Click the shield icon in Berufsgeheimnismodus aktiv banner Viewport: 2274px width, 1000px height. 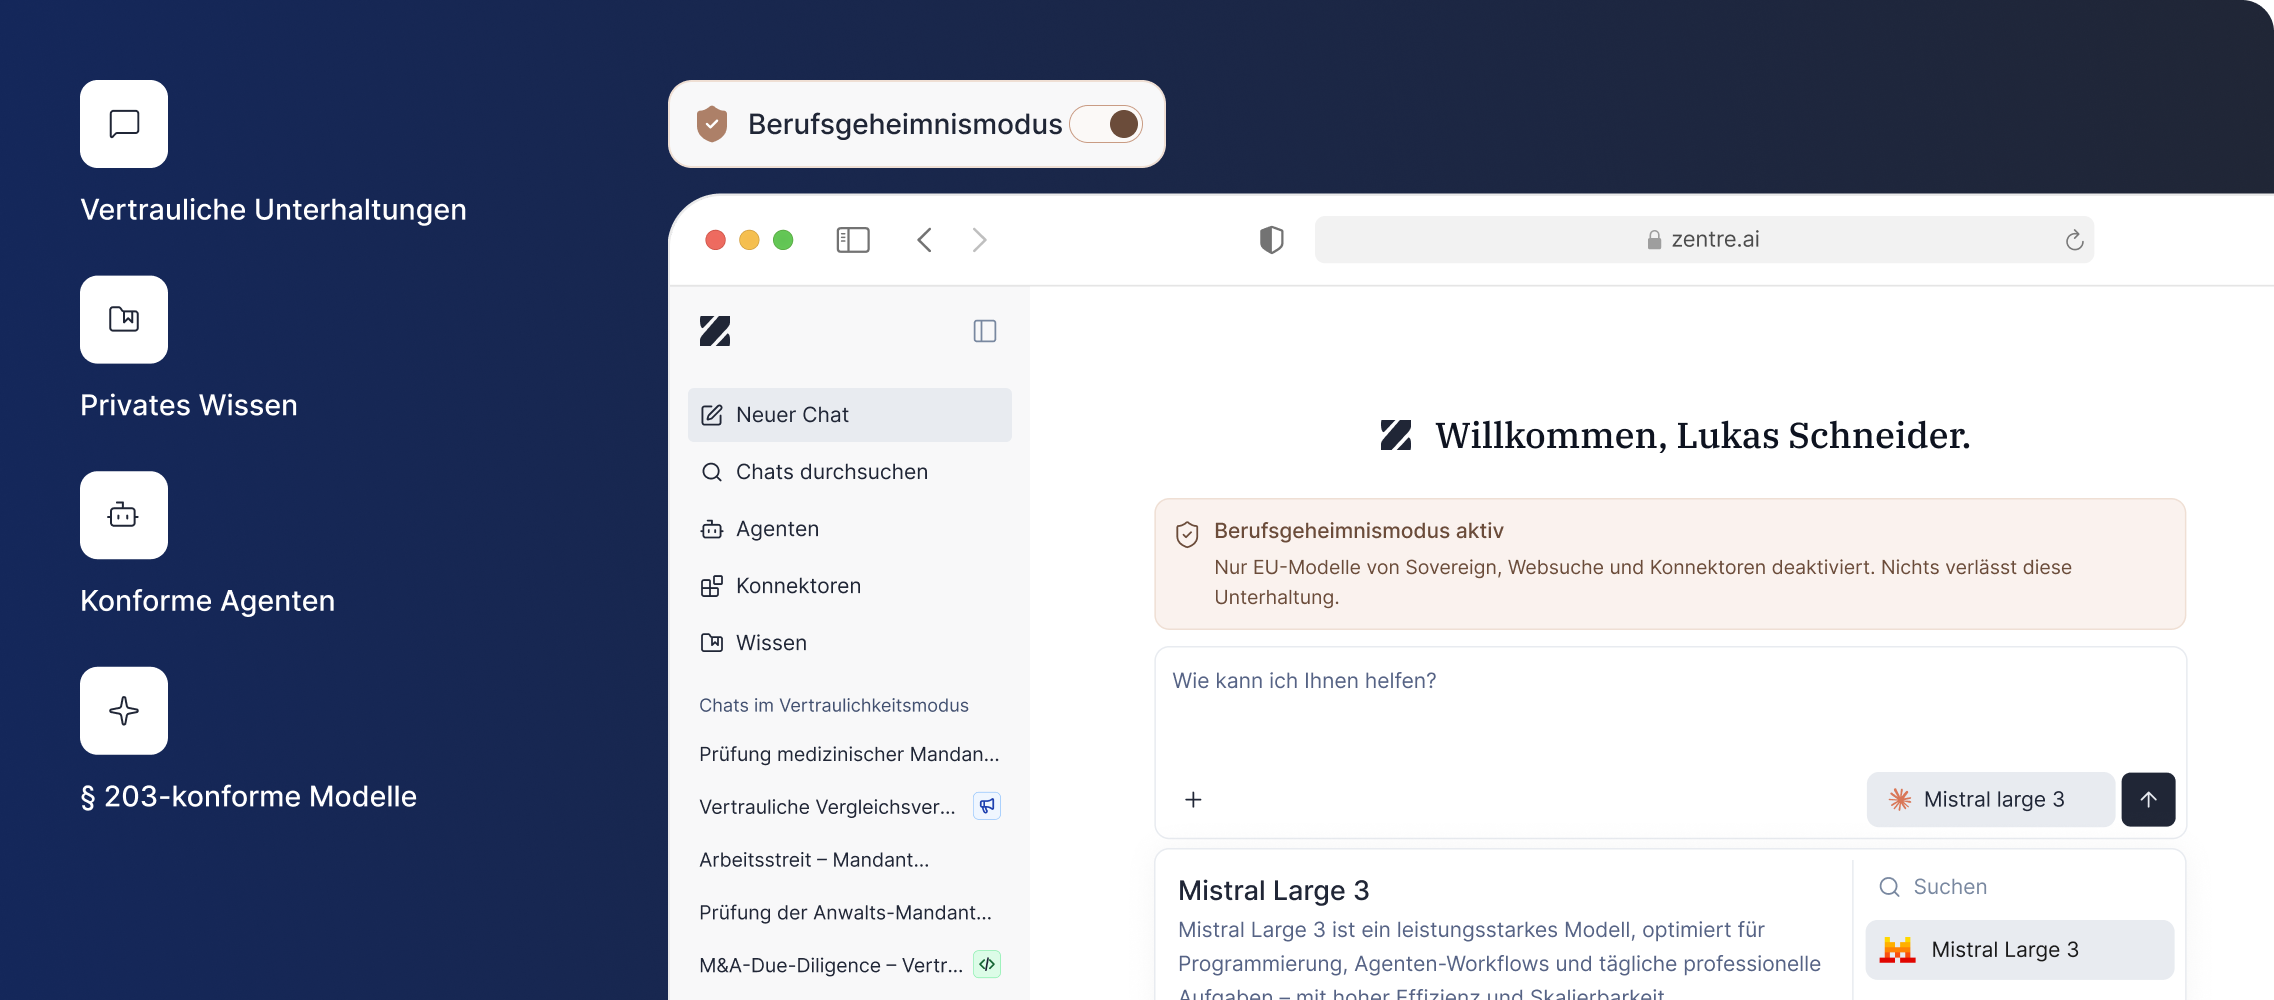click(x=1187, y=534)
